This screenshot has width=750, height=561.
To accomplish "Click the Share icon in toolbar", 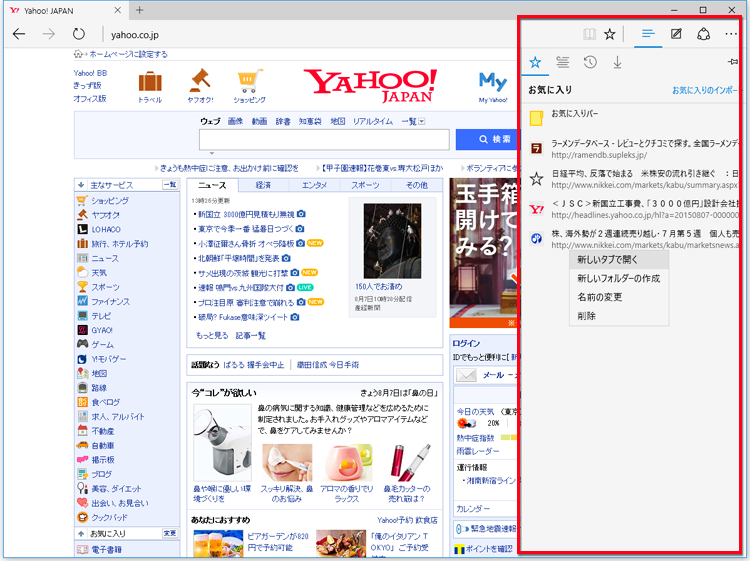I will [x=703, y=34].
